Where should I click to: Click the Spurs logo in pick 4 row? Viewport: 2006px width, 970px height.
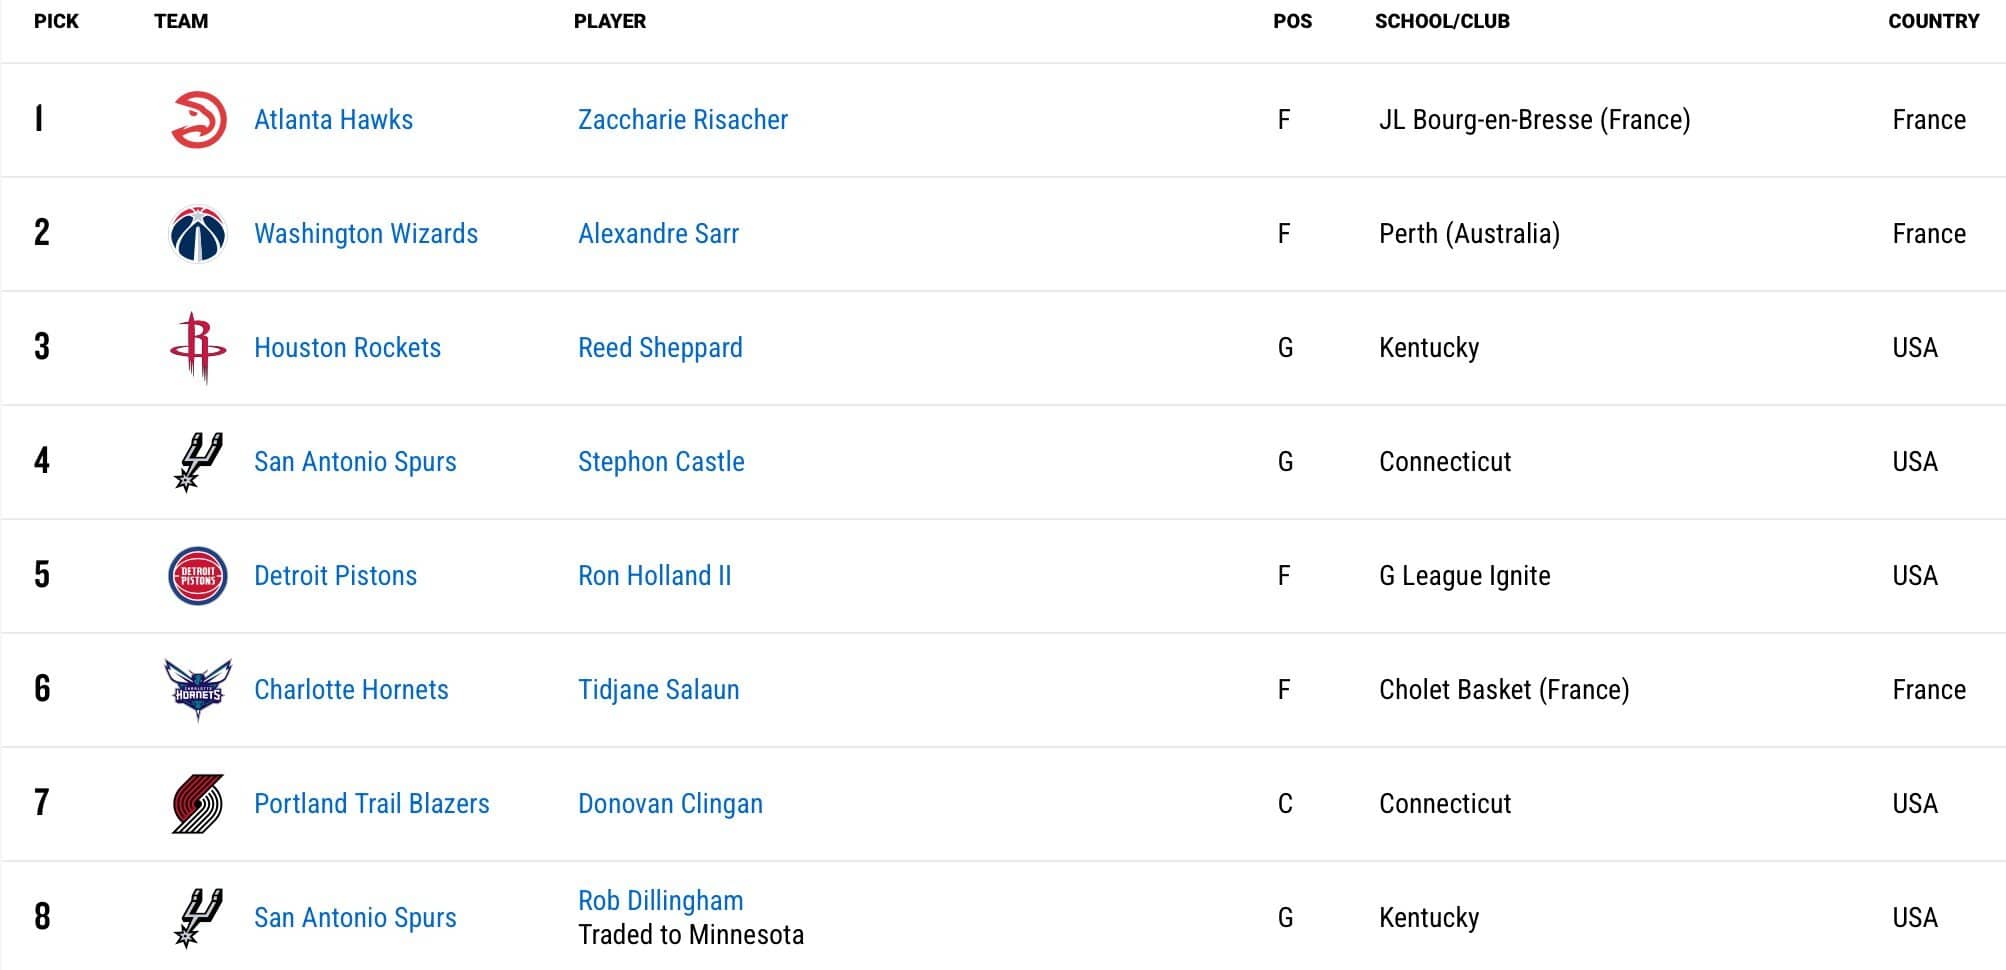click(x=198, y=462)
